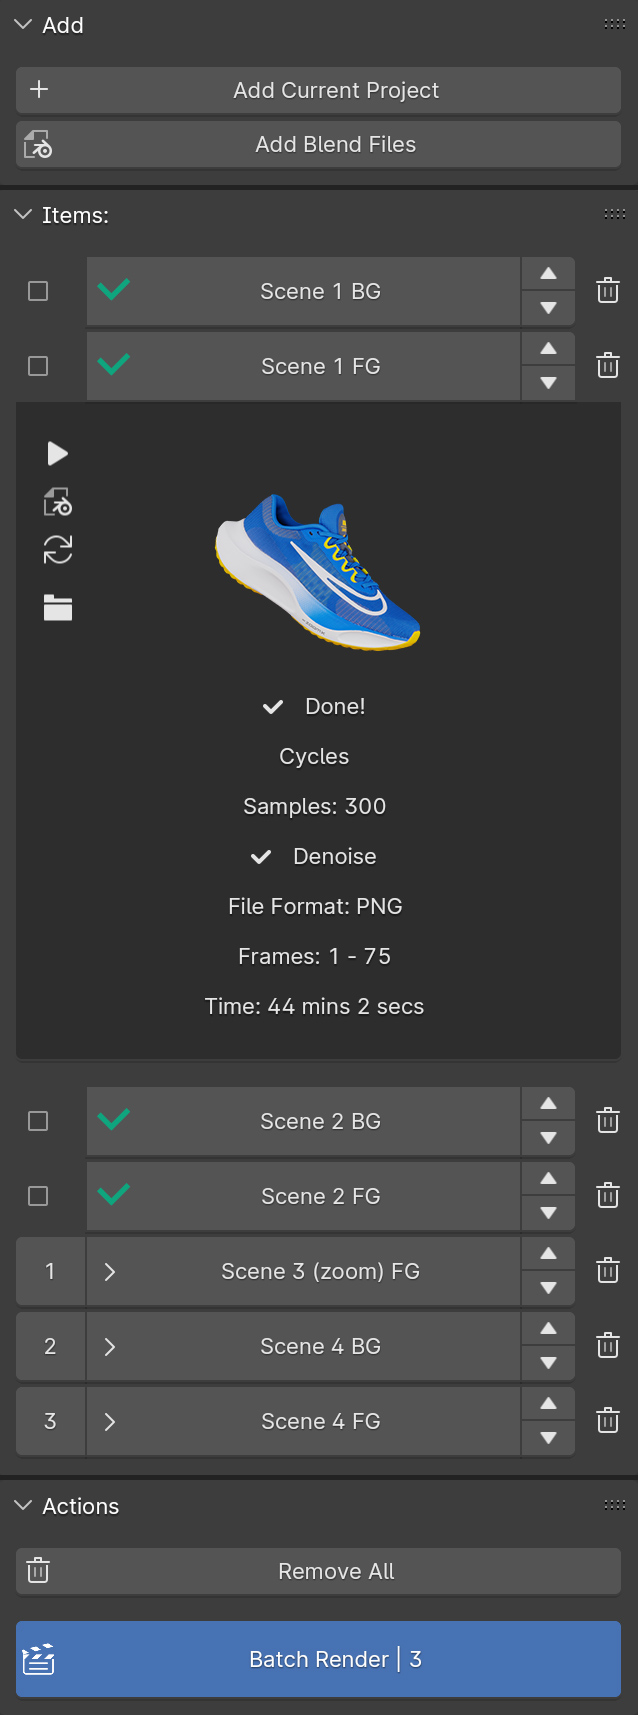Click Add Current Project
638x1715 pixels.
point(336,90)
